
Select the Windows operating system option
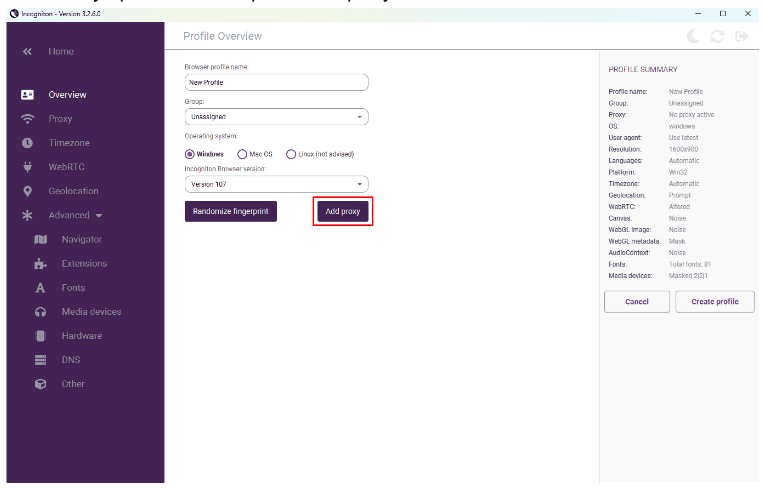click(x=191, y=154)
